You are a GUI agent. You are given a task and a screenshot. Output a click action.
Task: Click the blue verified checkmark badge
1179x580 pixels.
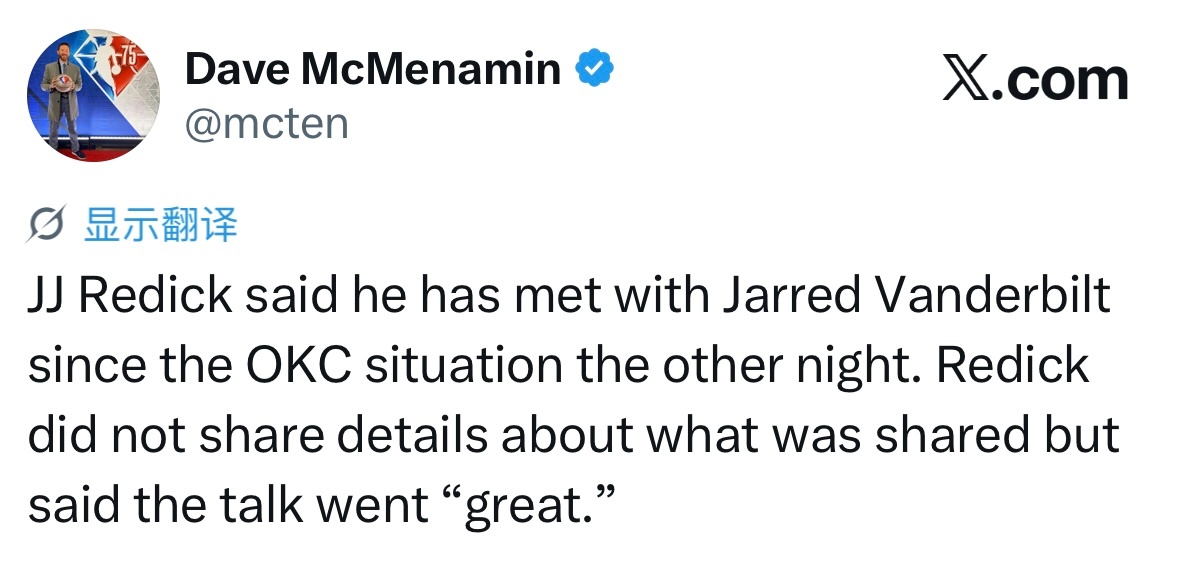tap(594, 70)
